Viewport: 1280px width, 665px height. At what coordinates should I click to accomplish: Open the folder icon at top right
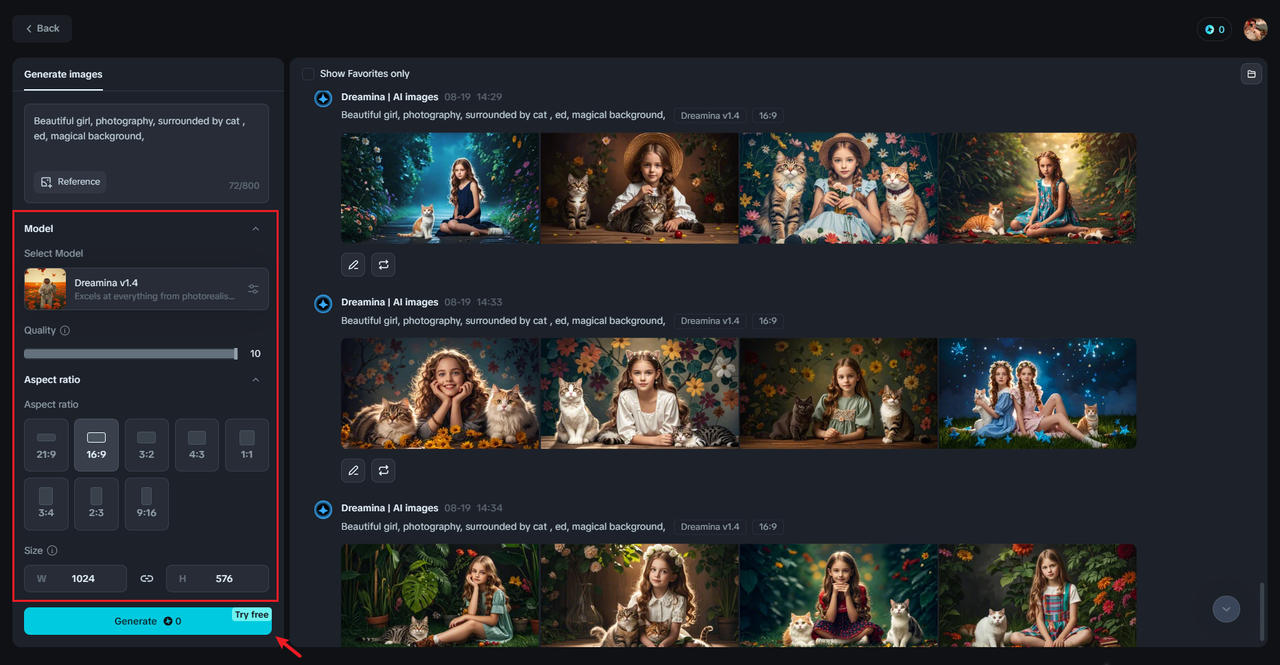[x=1251, y=74]
